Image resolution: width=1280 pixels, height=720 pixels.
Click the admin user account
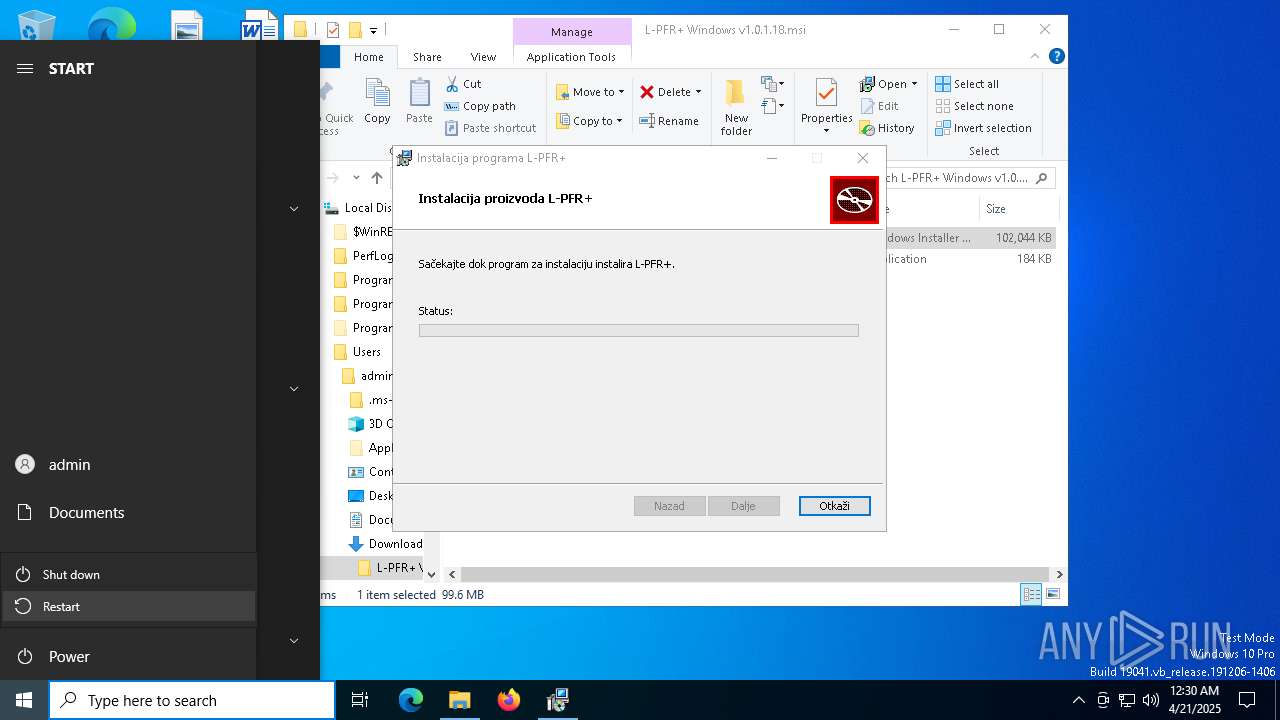tap(128, 464)
